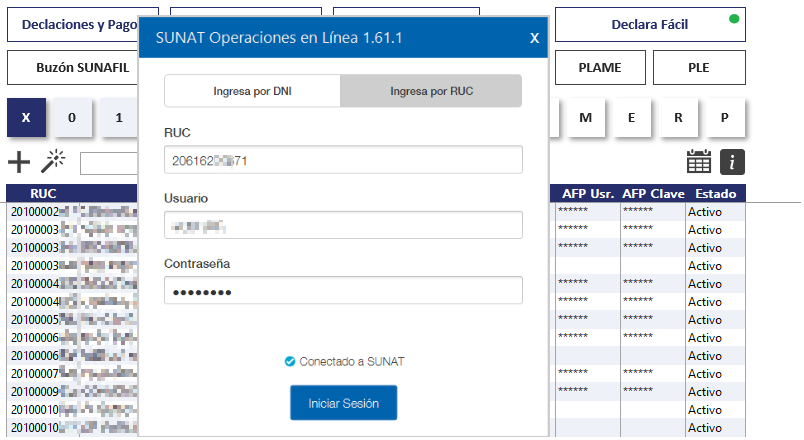The height and width of the screenshot is (440, 804).
Task: Click the Conectado a SUNAT status text
Action: coord(352,362)
